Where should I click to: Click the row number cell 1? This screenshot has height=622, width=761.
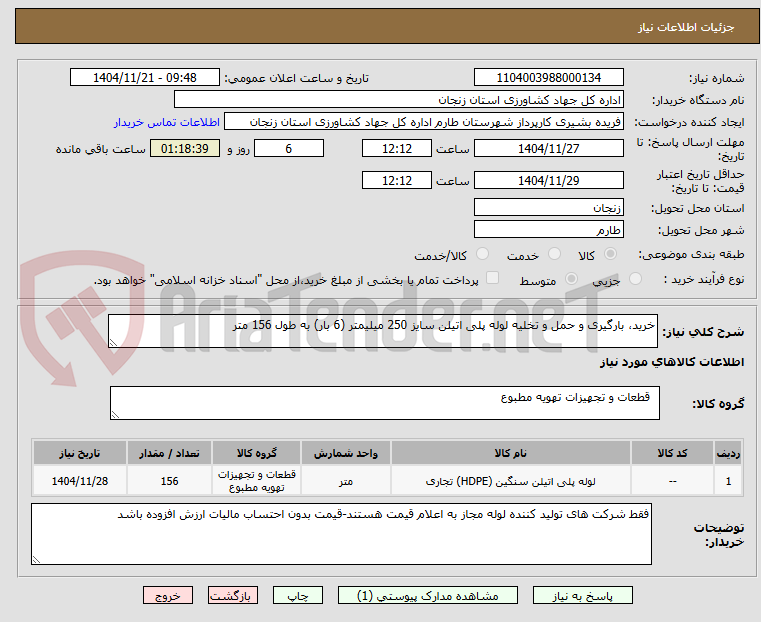pyautogui.click(x=728, y=481)
